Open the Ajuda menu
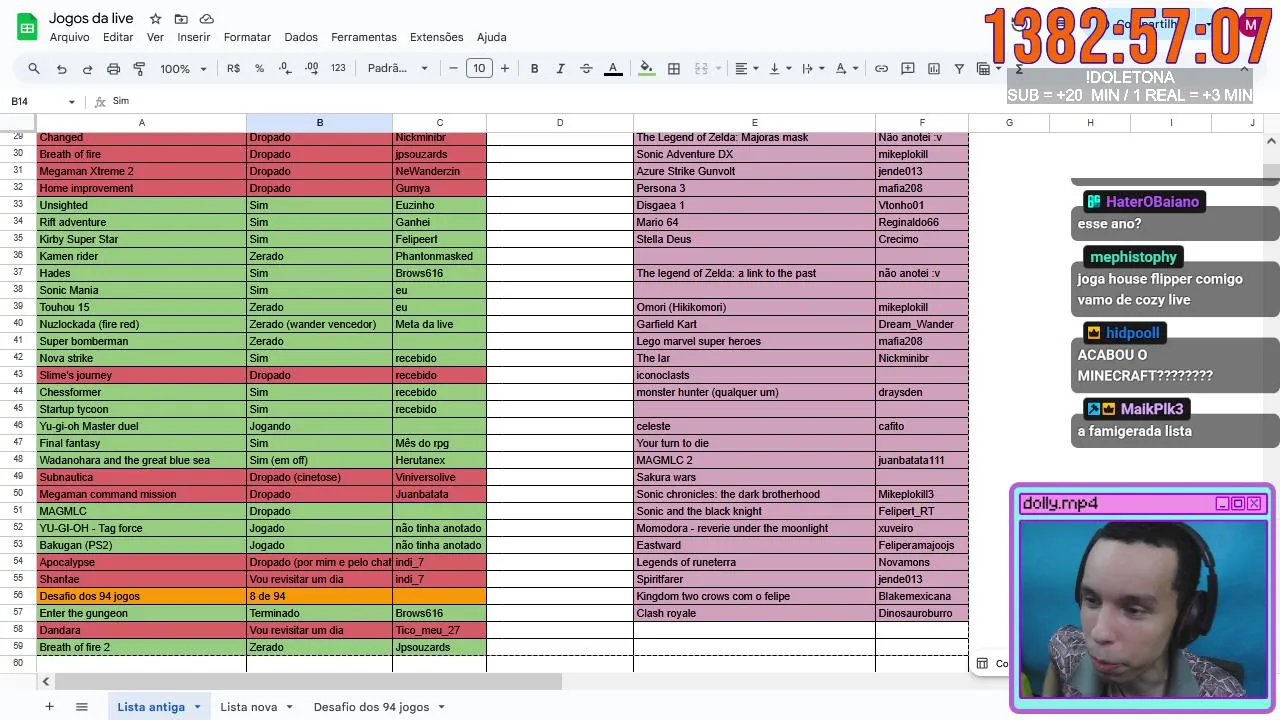The height and width of the screenshot is (720, 1280). tap(492, 37)
